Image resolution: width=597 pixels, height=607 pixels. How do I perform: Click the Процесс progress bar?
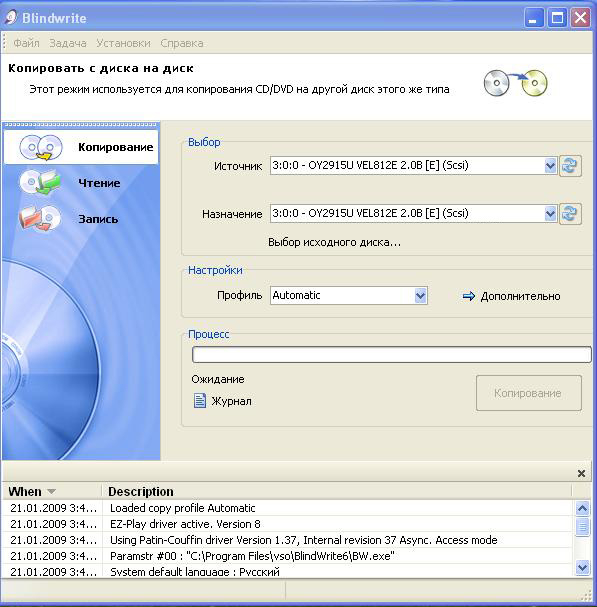point(391,355)
